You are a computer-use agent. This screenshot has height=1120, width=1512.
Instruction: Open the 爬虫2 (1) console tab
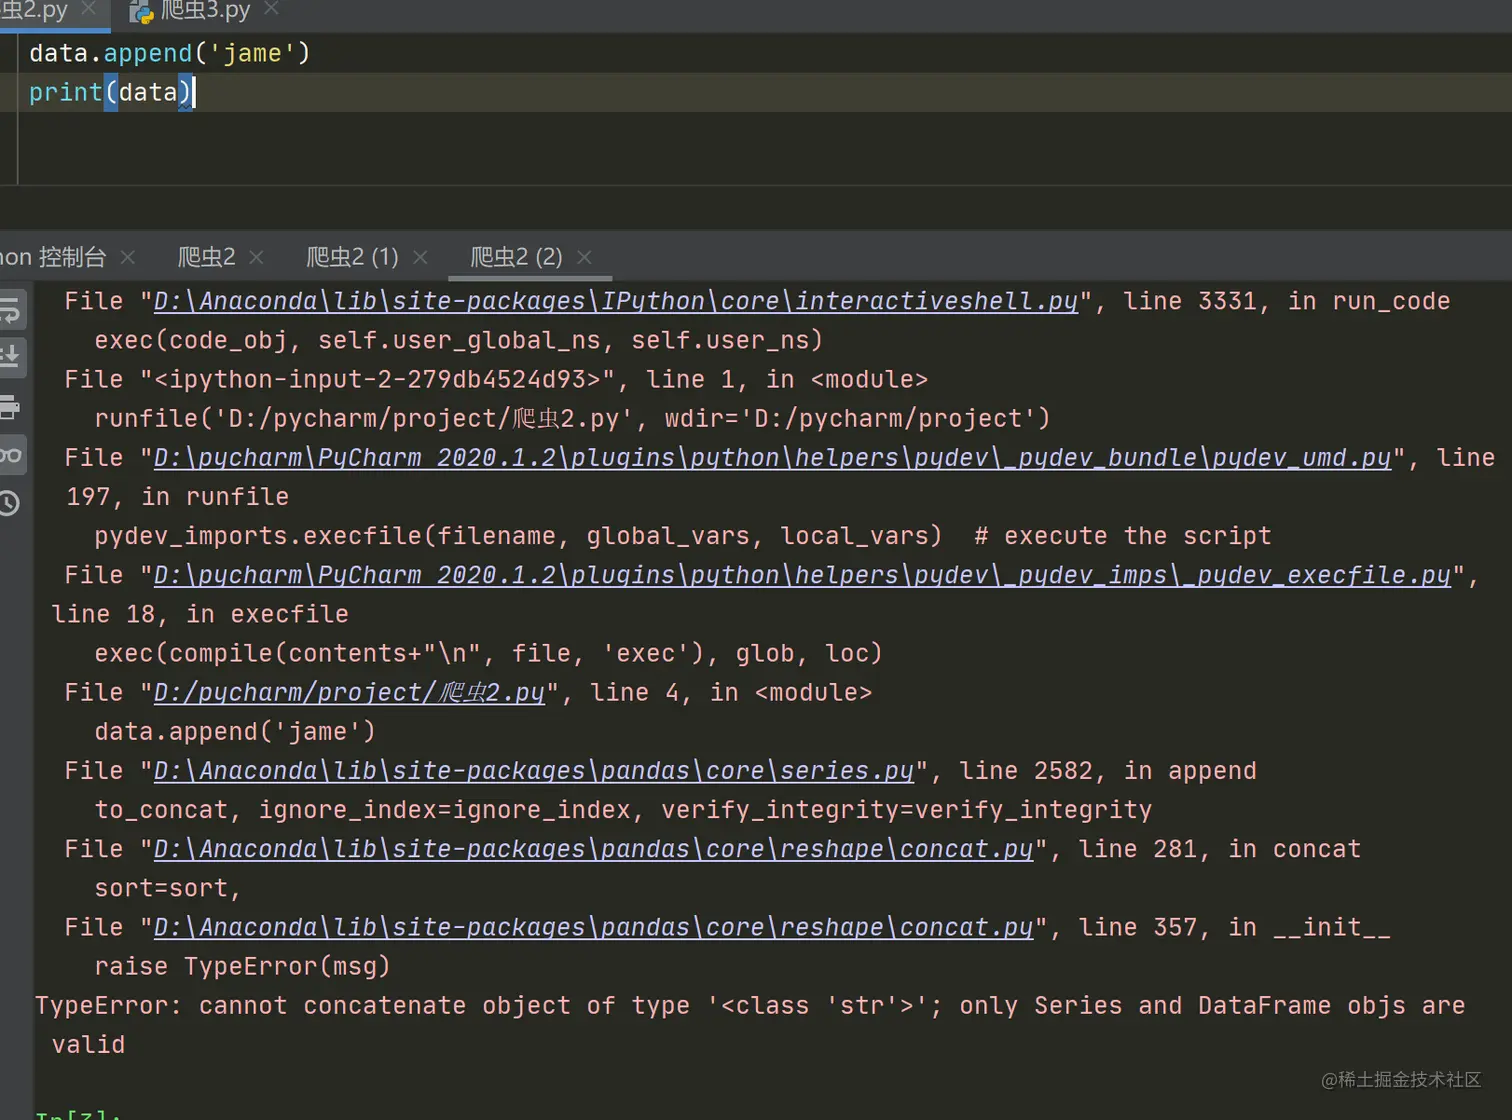352,257
